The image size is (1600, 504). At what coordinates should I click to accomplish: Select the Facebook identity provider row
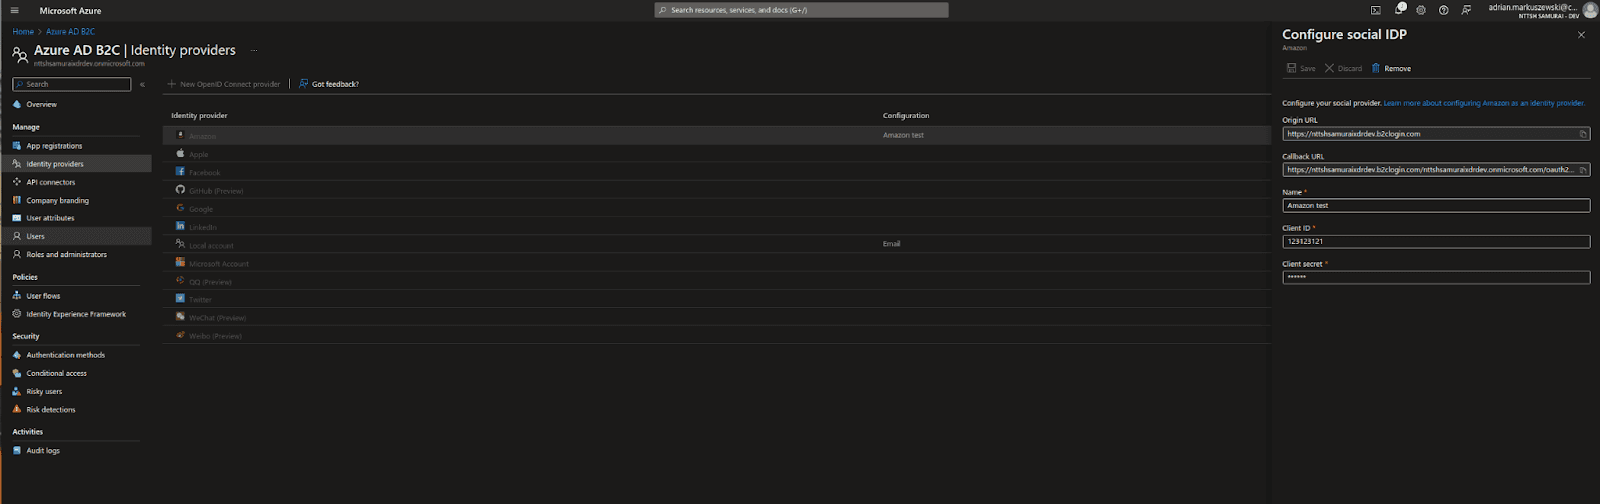[204, 173]
